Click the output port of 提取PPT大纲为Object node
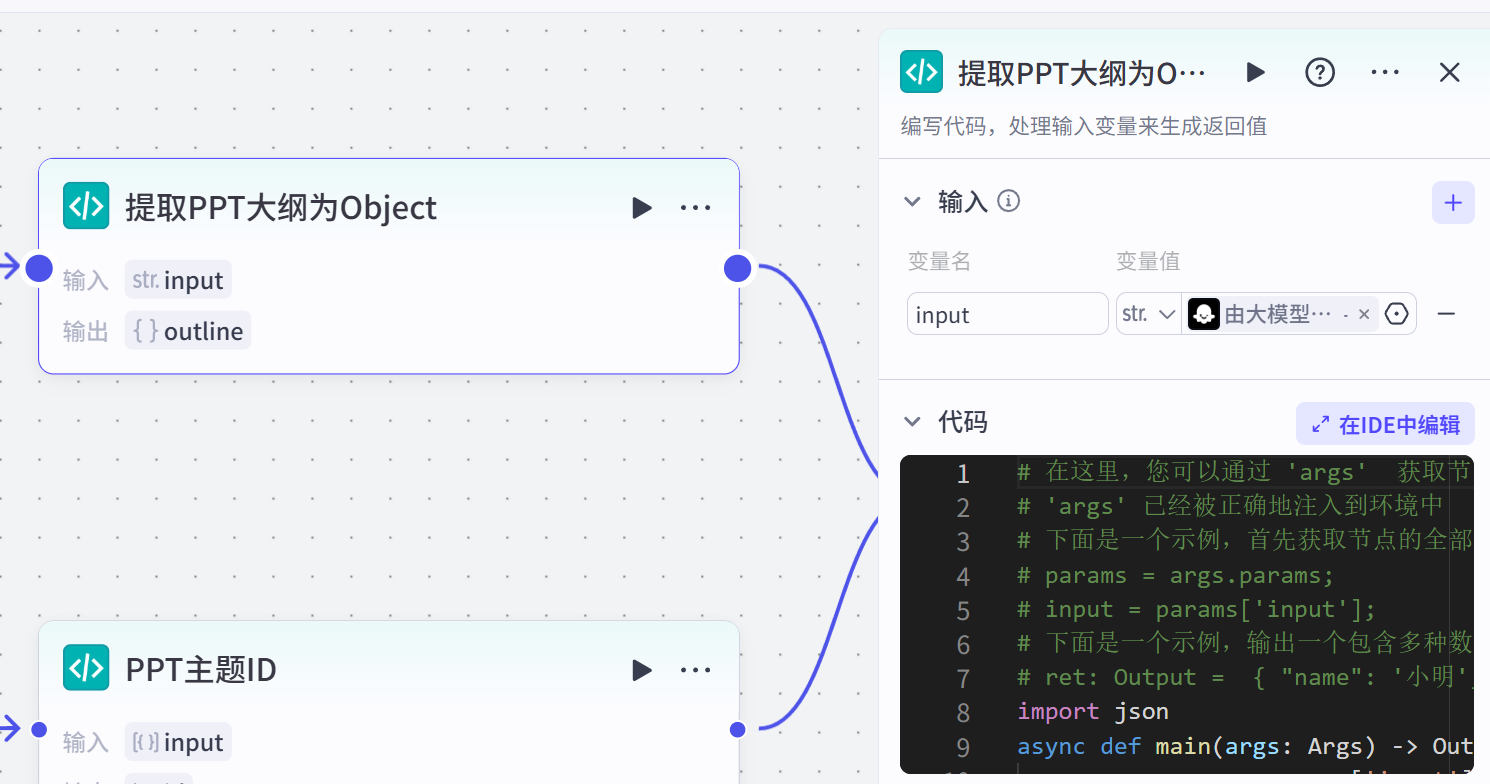Screen dimensions: 1490x784 tap(737, 268)
